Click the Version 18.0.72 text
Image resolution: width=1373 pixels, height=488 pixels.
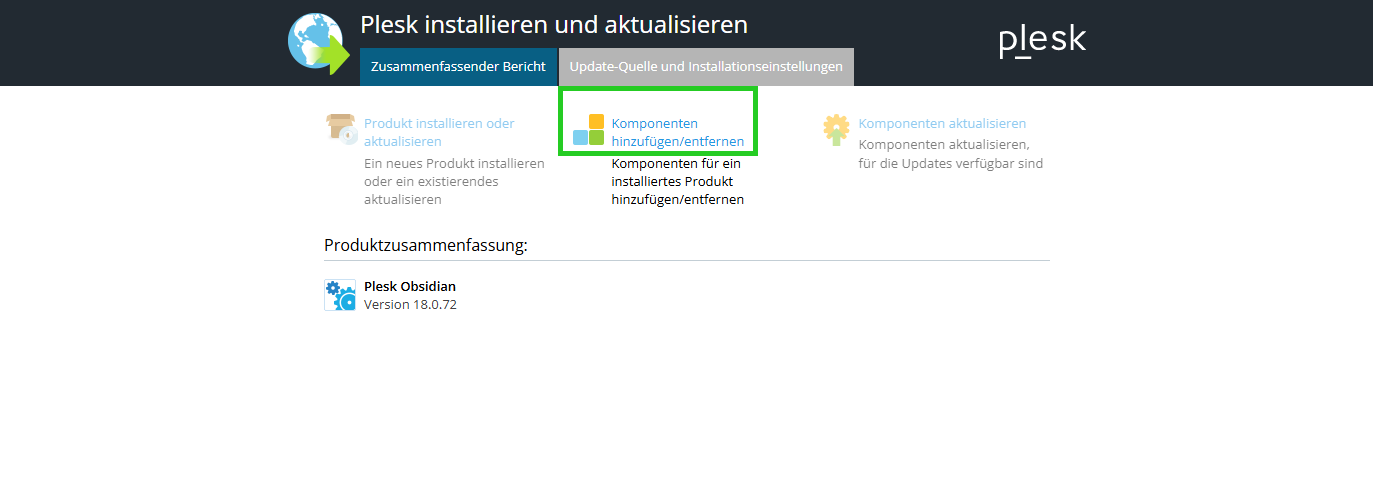(410, 305)
